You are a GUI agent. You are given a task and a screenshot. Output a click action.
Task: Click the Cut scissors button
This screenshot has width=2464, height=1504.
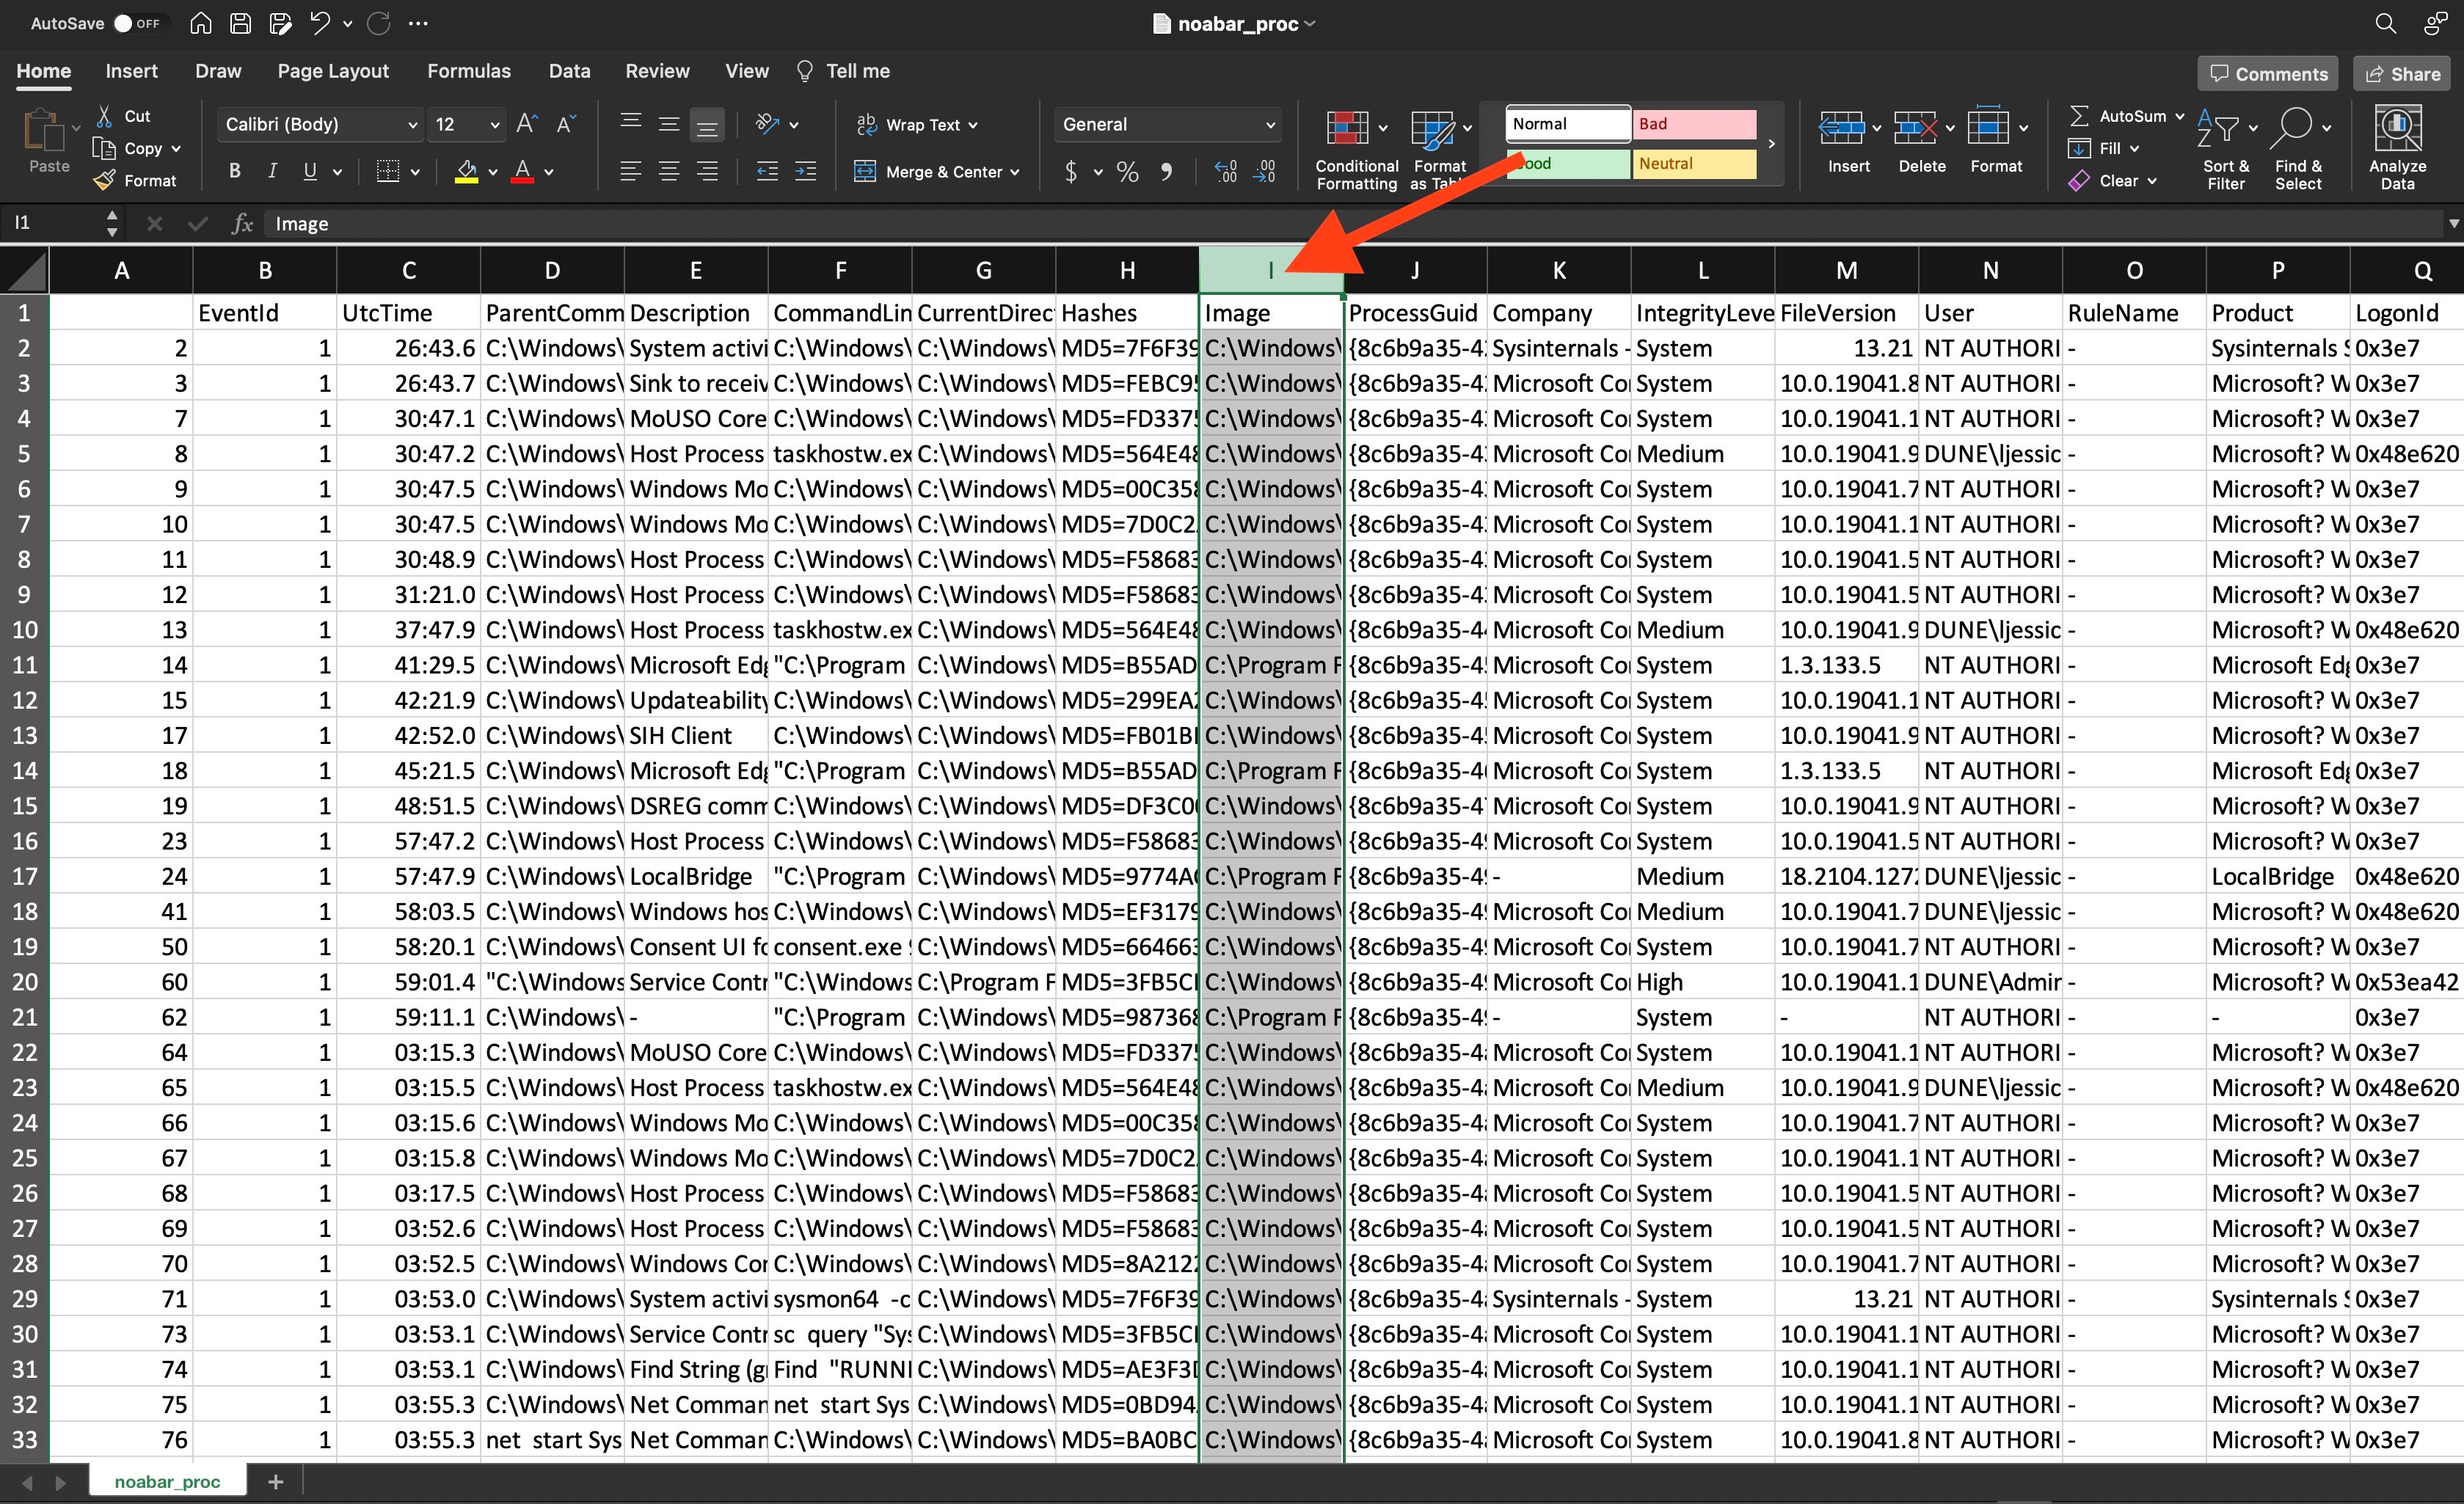pyautogui.click(x=123, y=116)
